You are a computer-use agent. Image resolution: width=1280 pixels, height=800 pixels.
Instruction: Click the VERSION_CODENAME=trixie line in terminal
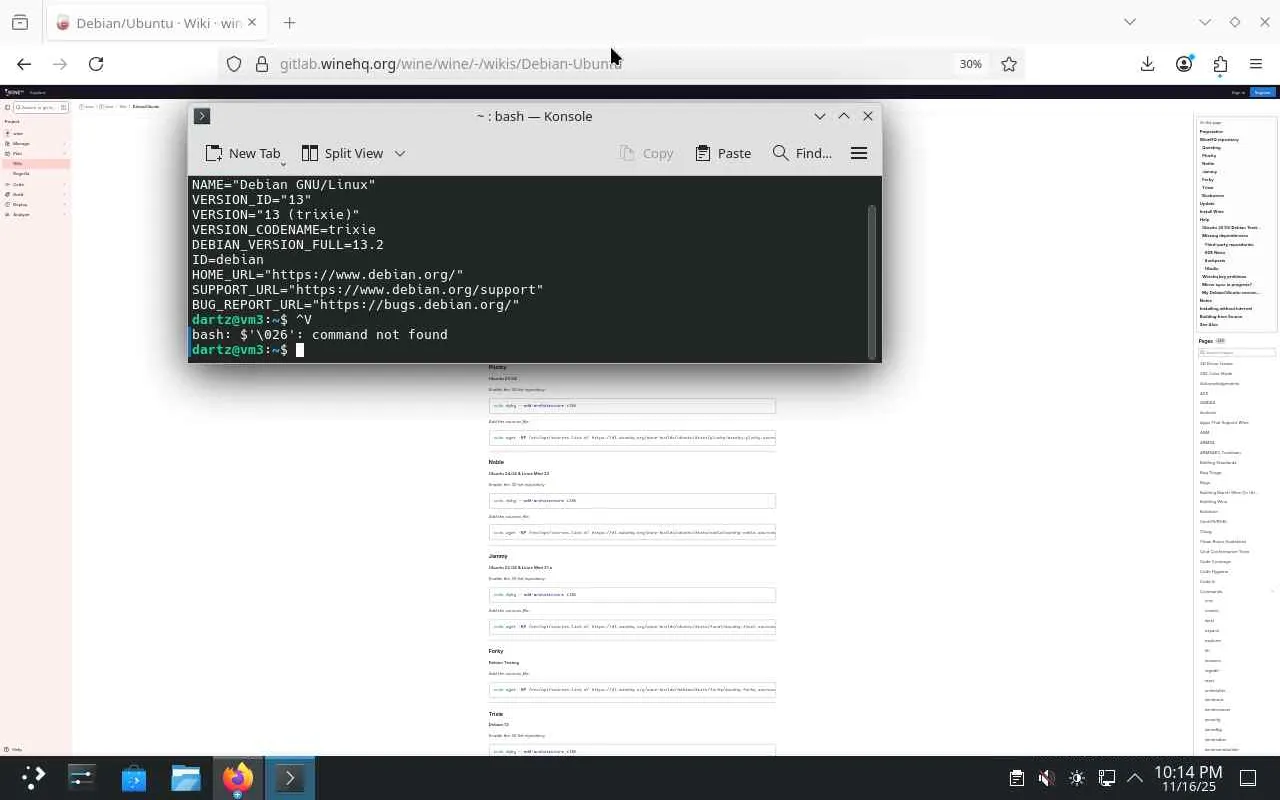click(x=284, y=230)
